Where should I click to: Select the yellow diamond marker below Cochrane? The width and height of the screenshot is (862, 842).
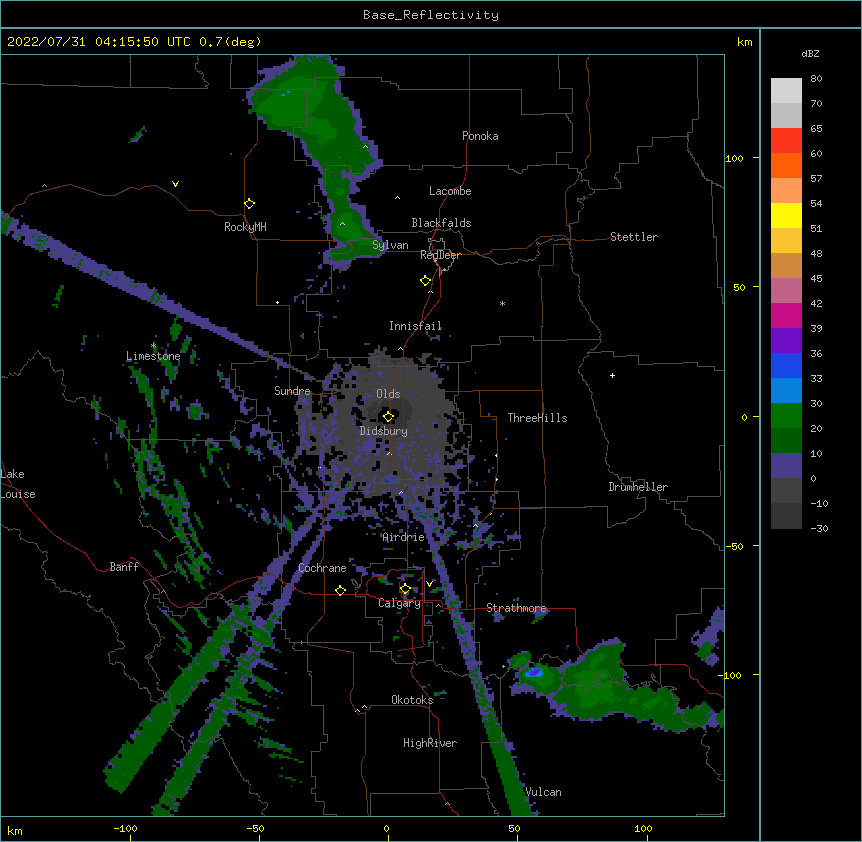click(340, 590)
